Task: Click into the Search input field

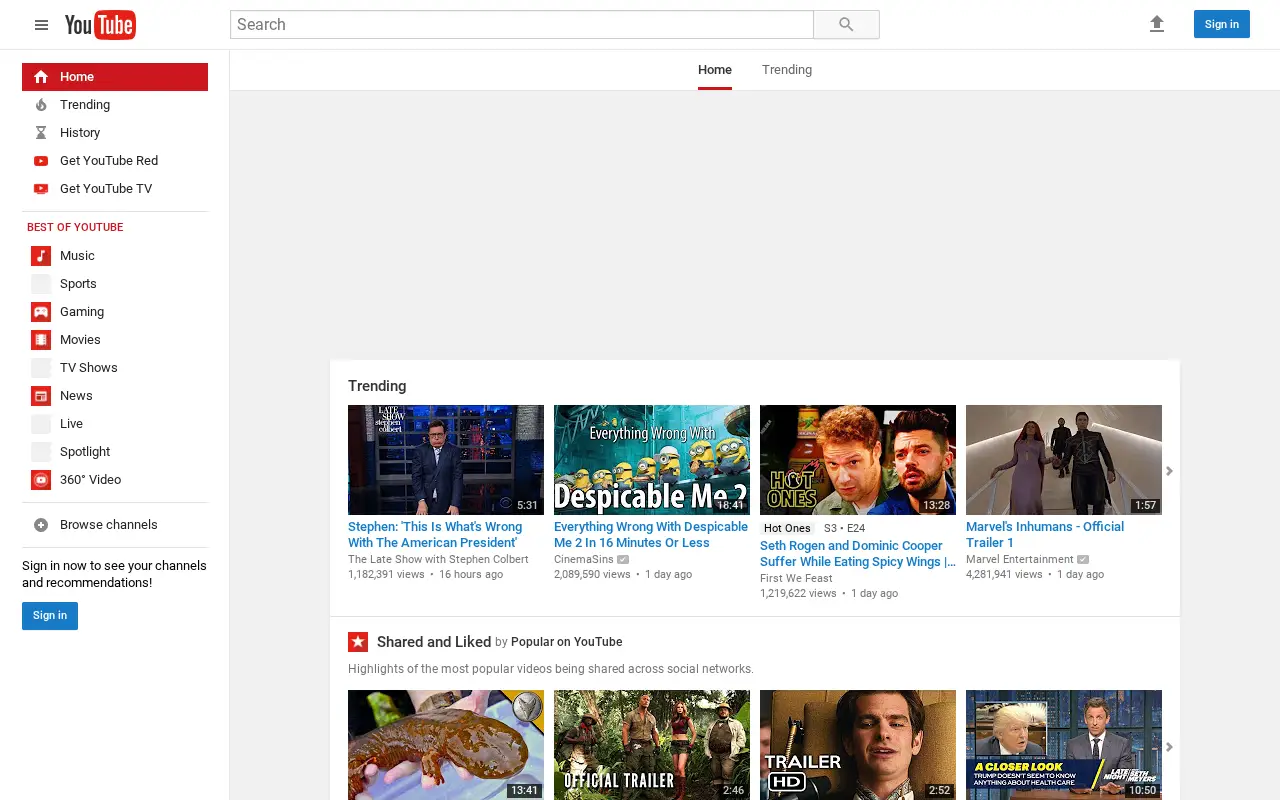Action: [x=522, y=25]
